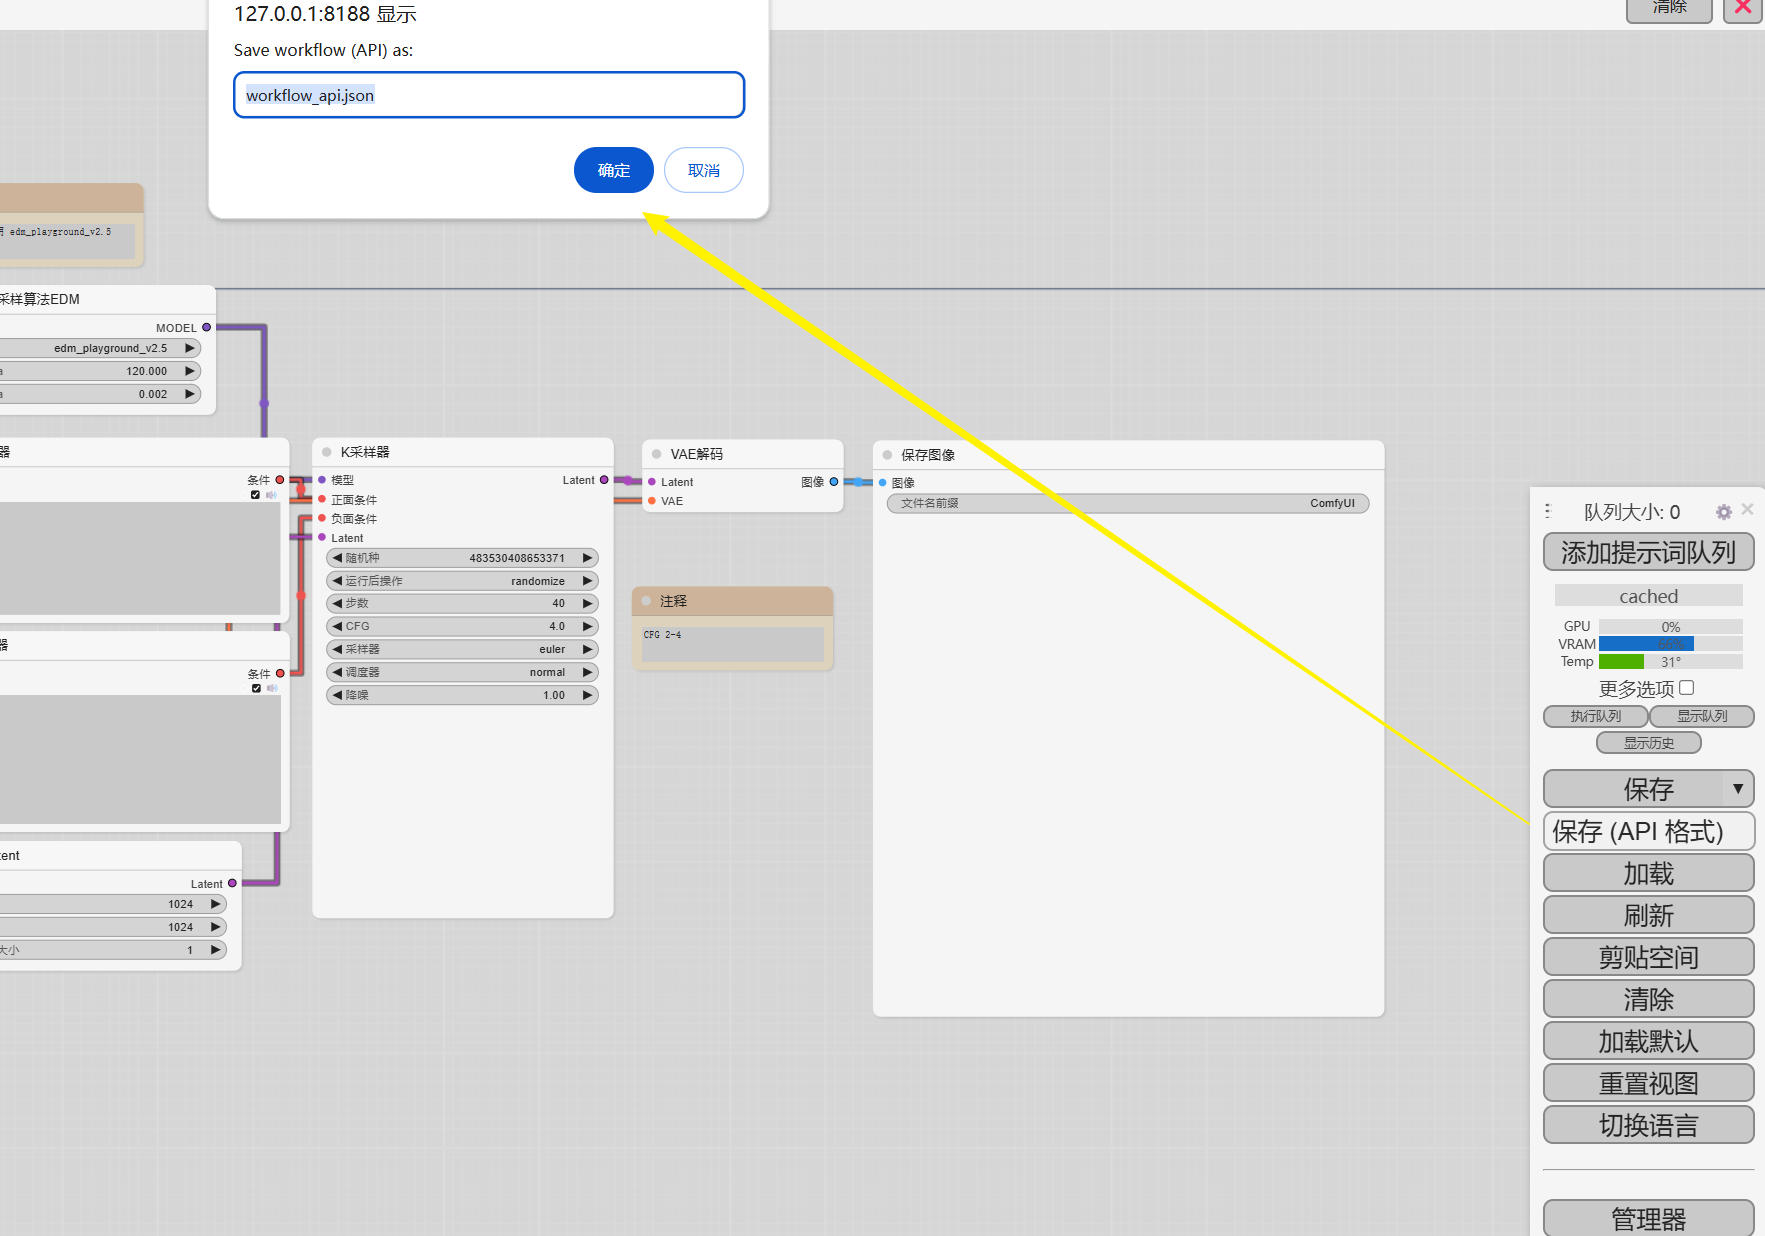Image resolution: width=1765 pixels, height=1236 pixels.
Task: Collapse the K采样器 node via its dot
Action: (327, 452)
